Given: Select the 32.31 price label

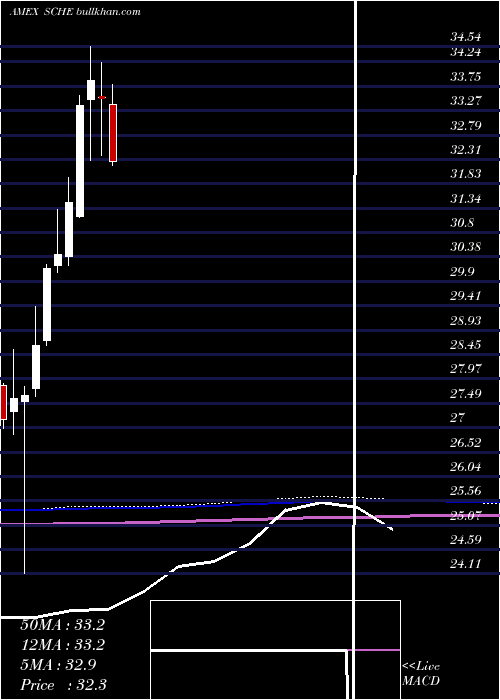Looking at the screenshot, I should click(x=466, y=150).
